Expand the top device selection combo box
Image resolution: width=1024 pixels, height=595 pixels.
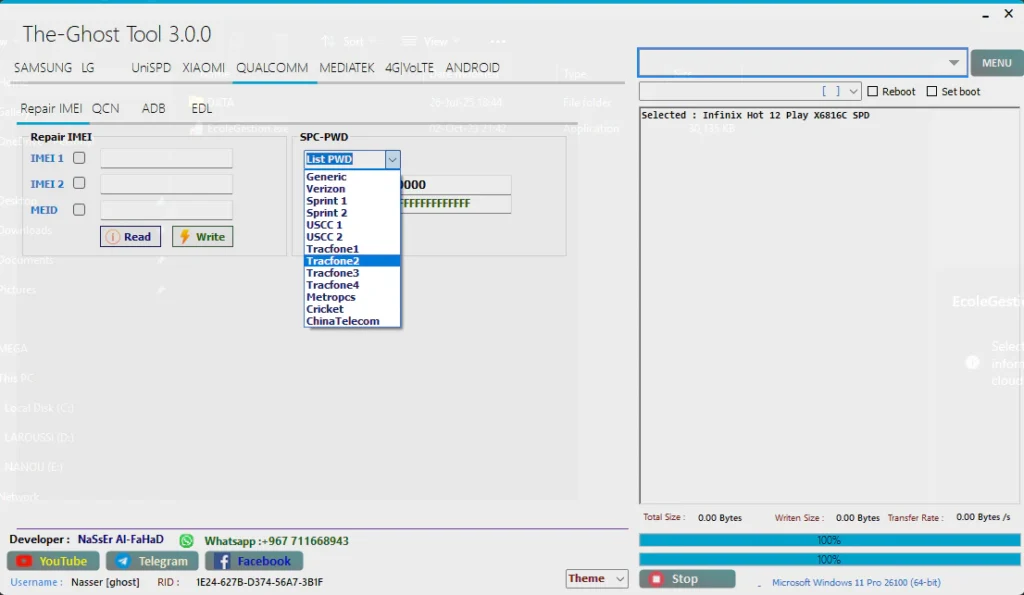pos(953,62)
